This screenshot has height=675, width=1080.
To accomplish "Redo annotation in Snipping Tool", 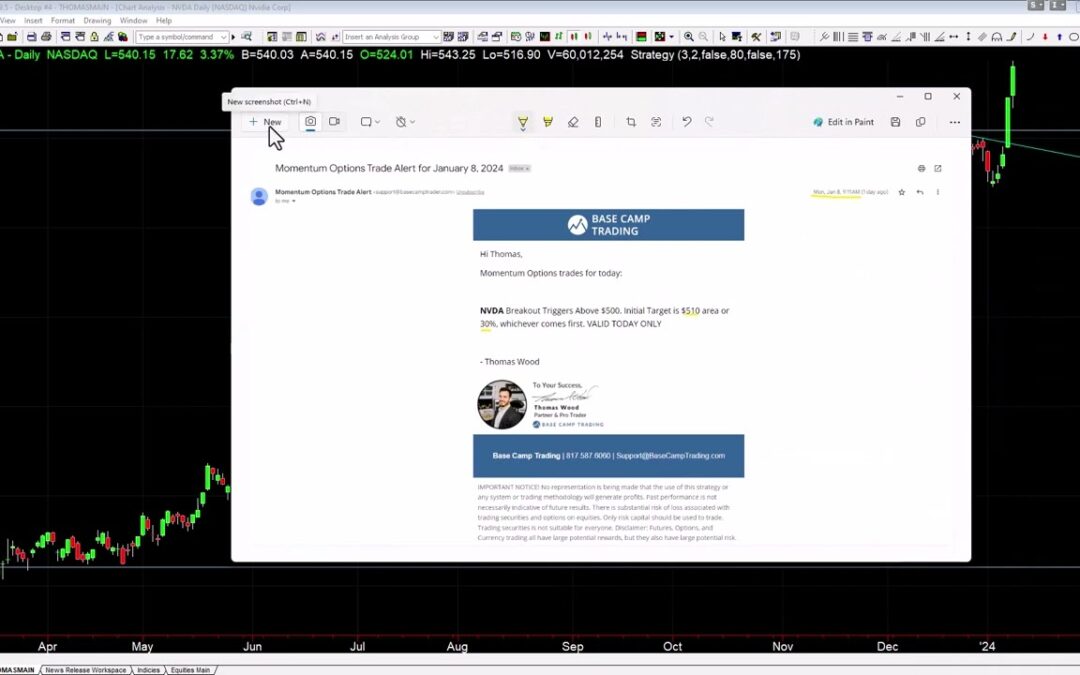I will pyautogui.click(x=709, y=122).
